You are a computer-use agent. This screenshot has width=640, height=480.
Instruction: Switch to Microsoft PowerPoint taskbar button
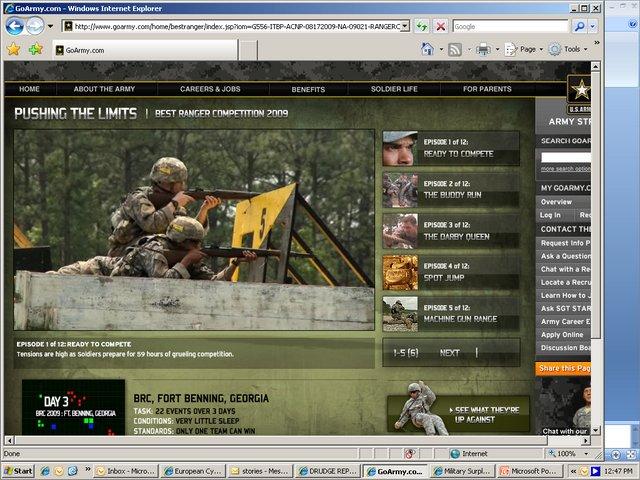tap(529, 471)
